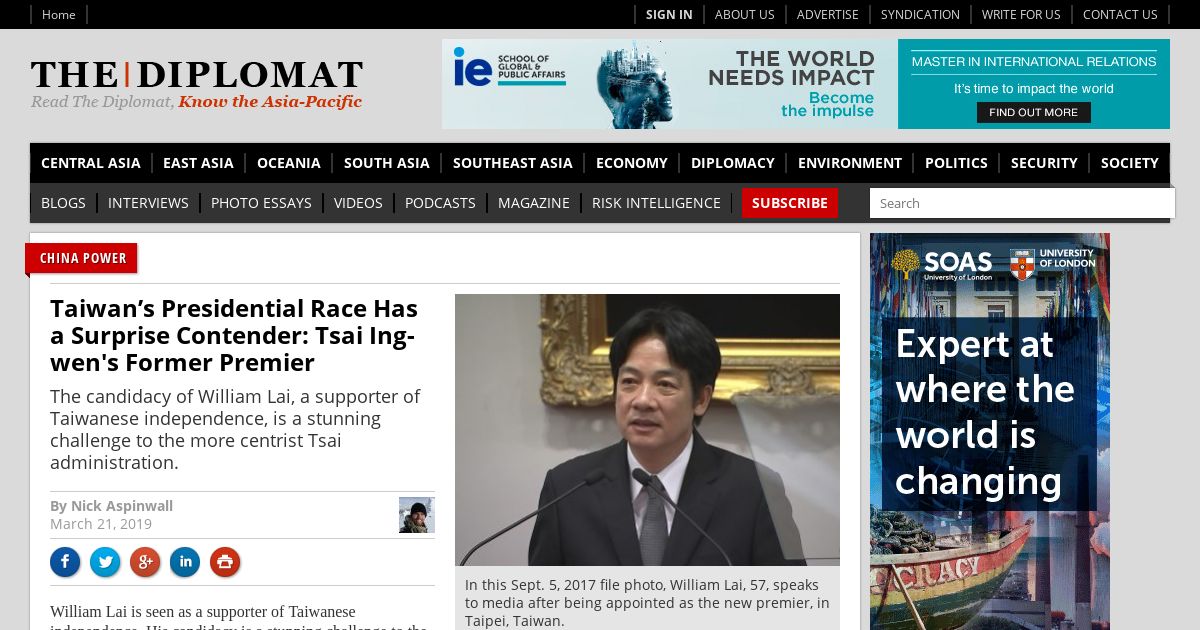Open the Syndication link
Image resolution: width=1200 pixels, height=630 pixels.
tap(920, 14)
